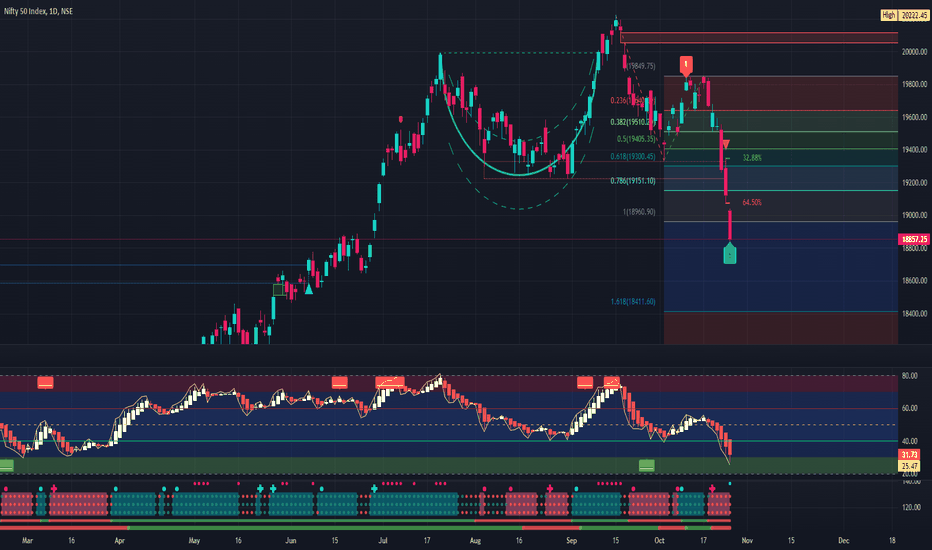This screenshot has width=932, height=550.
Task: Click the Apr label on time axis
Action: 119,540
